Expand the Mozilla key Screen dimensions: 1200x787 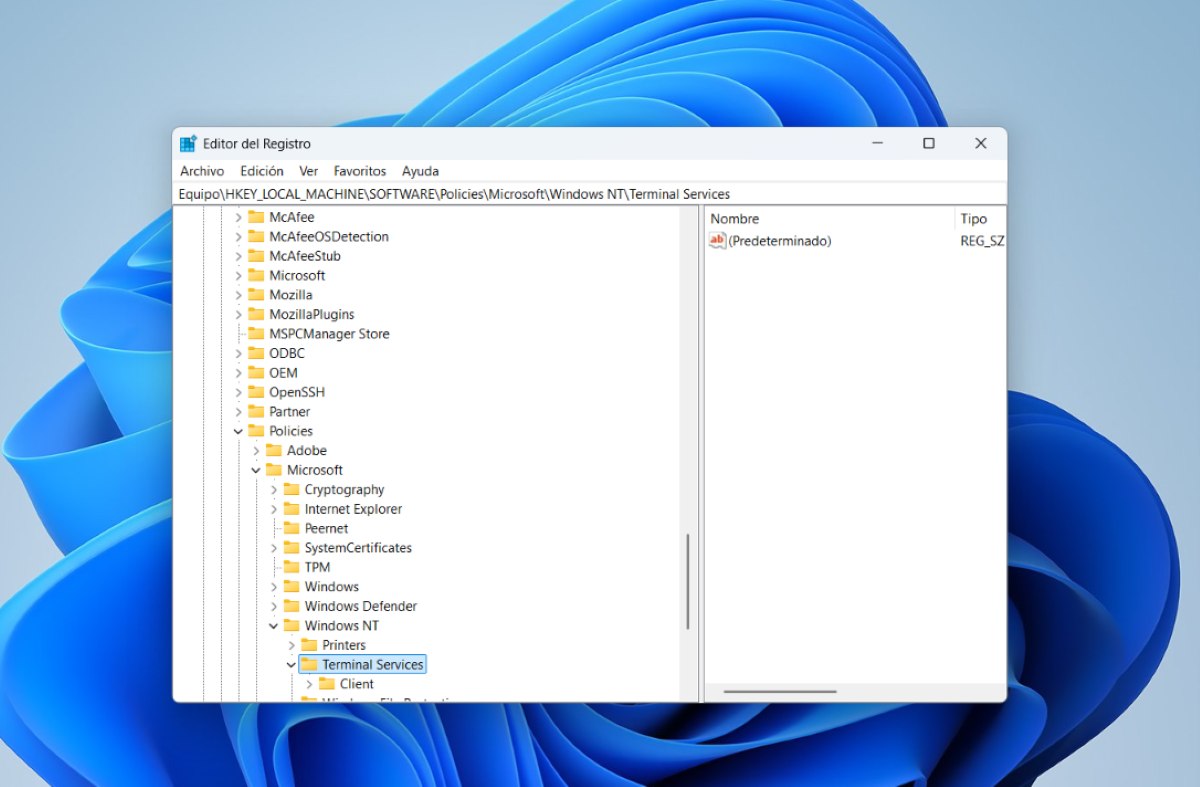(238, 295)
